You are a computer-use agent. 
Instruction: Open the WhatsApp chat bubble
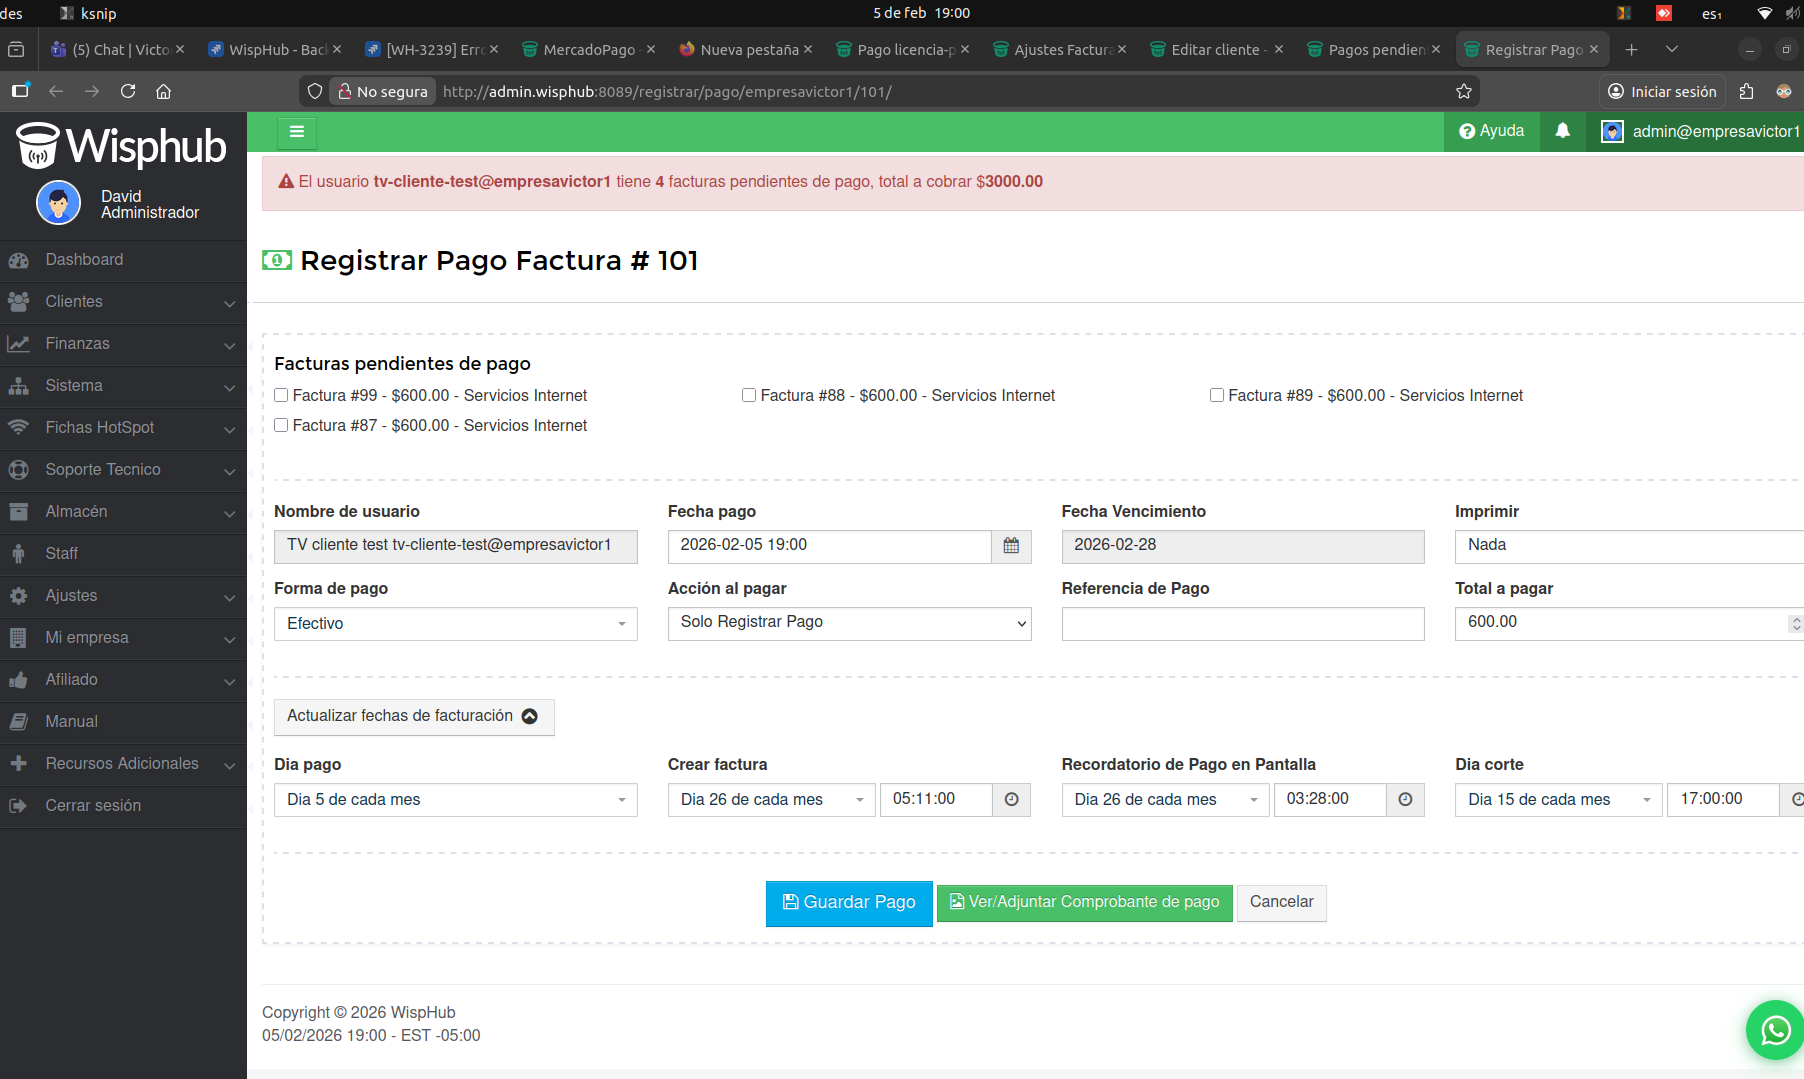(x=1775, y=1029)
